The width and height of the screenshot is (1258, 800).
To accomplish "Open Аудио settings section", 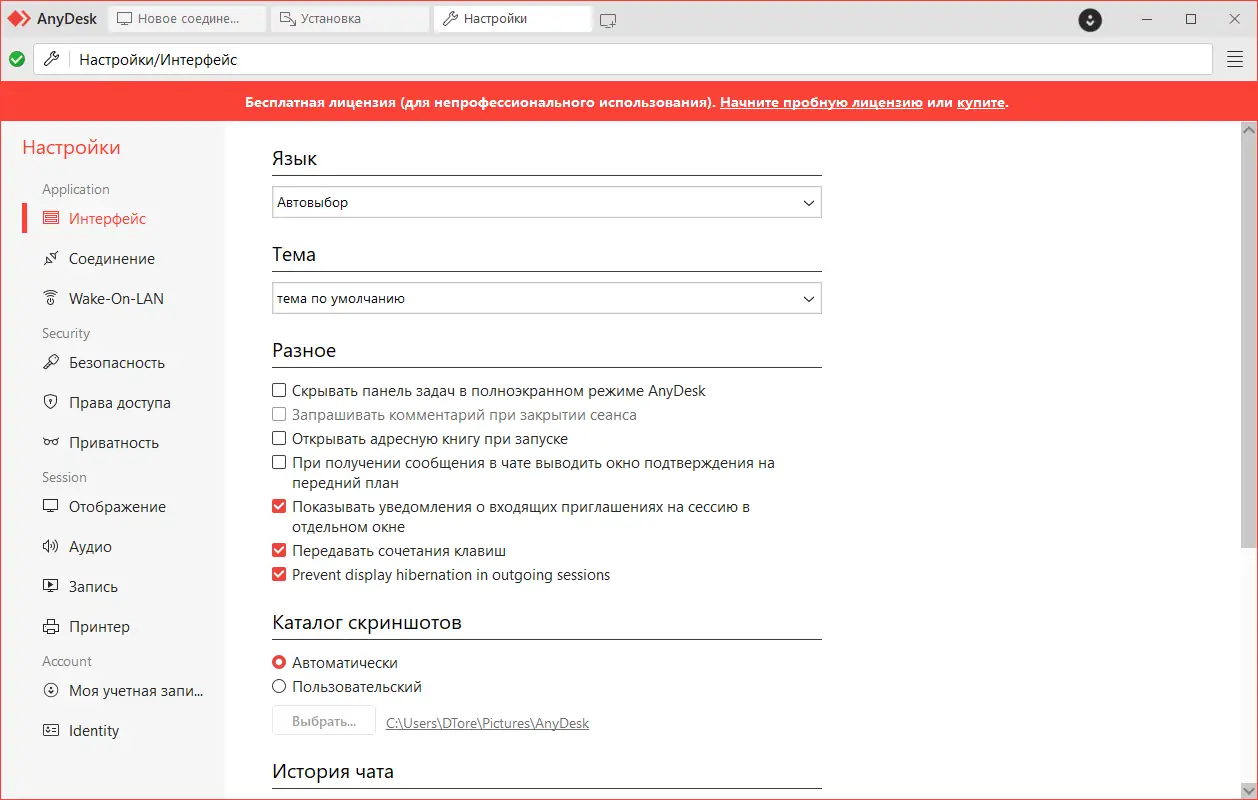I will [90, 546].
